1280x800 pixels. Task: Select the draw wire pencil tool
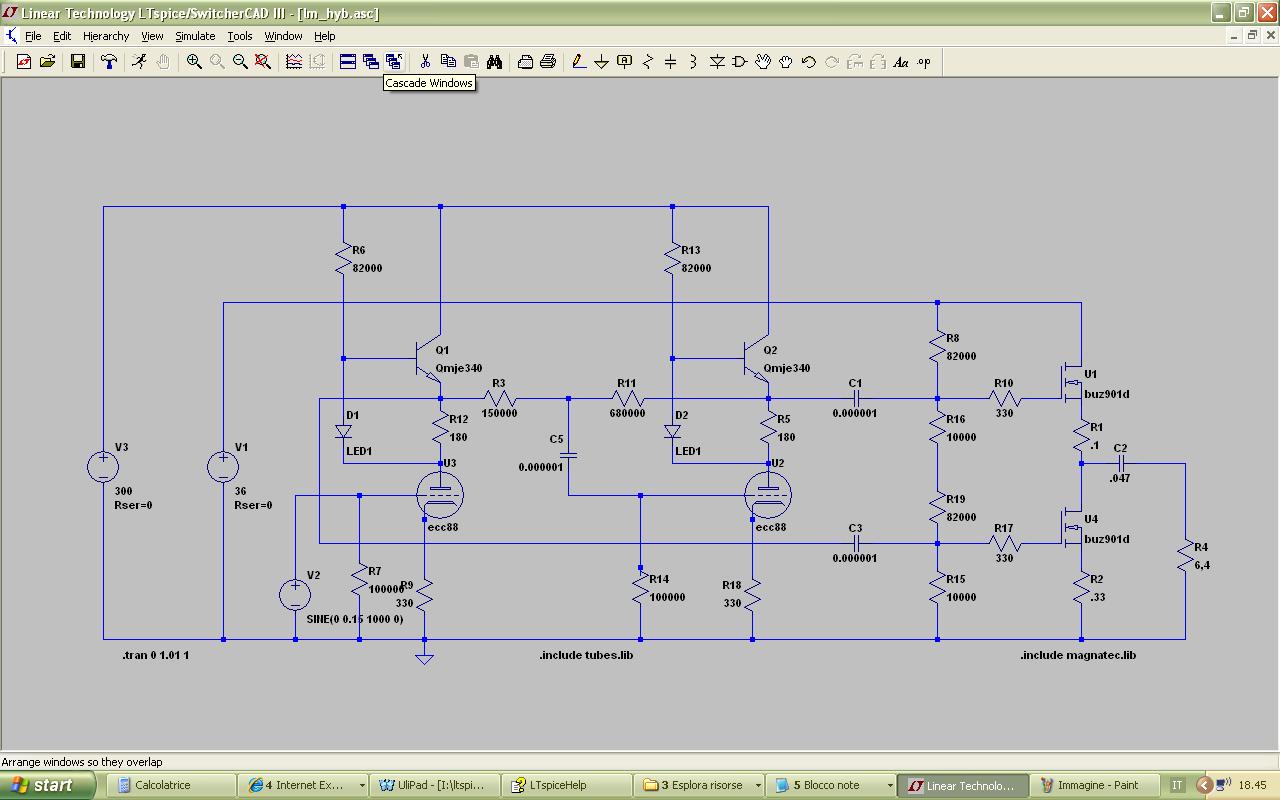[578, 62]
